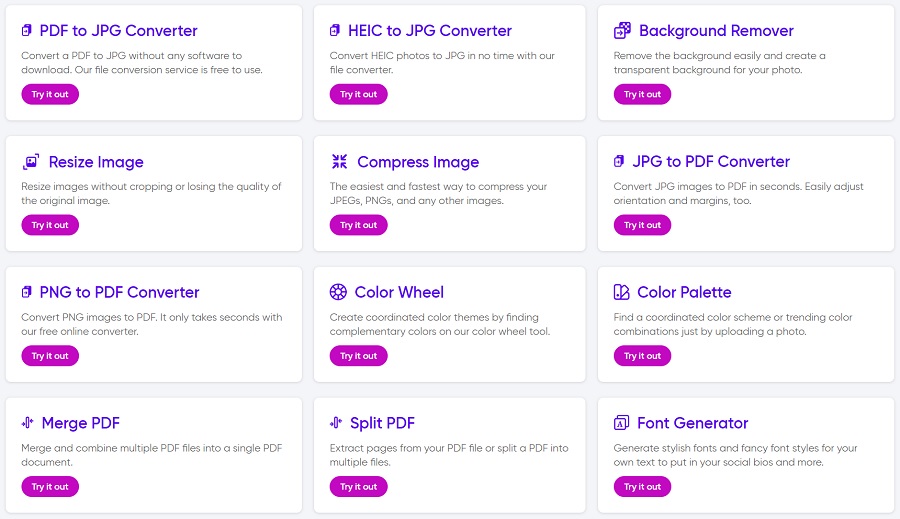Screen dimensions: 900x519
Task: Try out the Compress Image tool
Action: coord(358,225)
